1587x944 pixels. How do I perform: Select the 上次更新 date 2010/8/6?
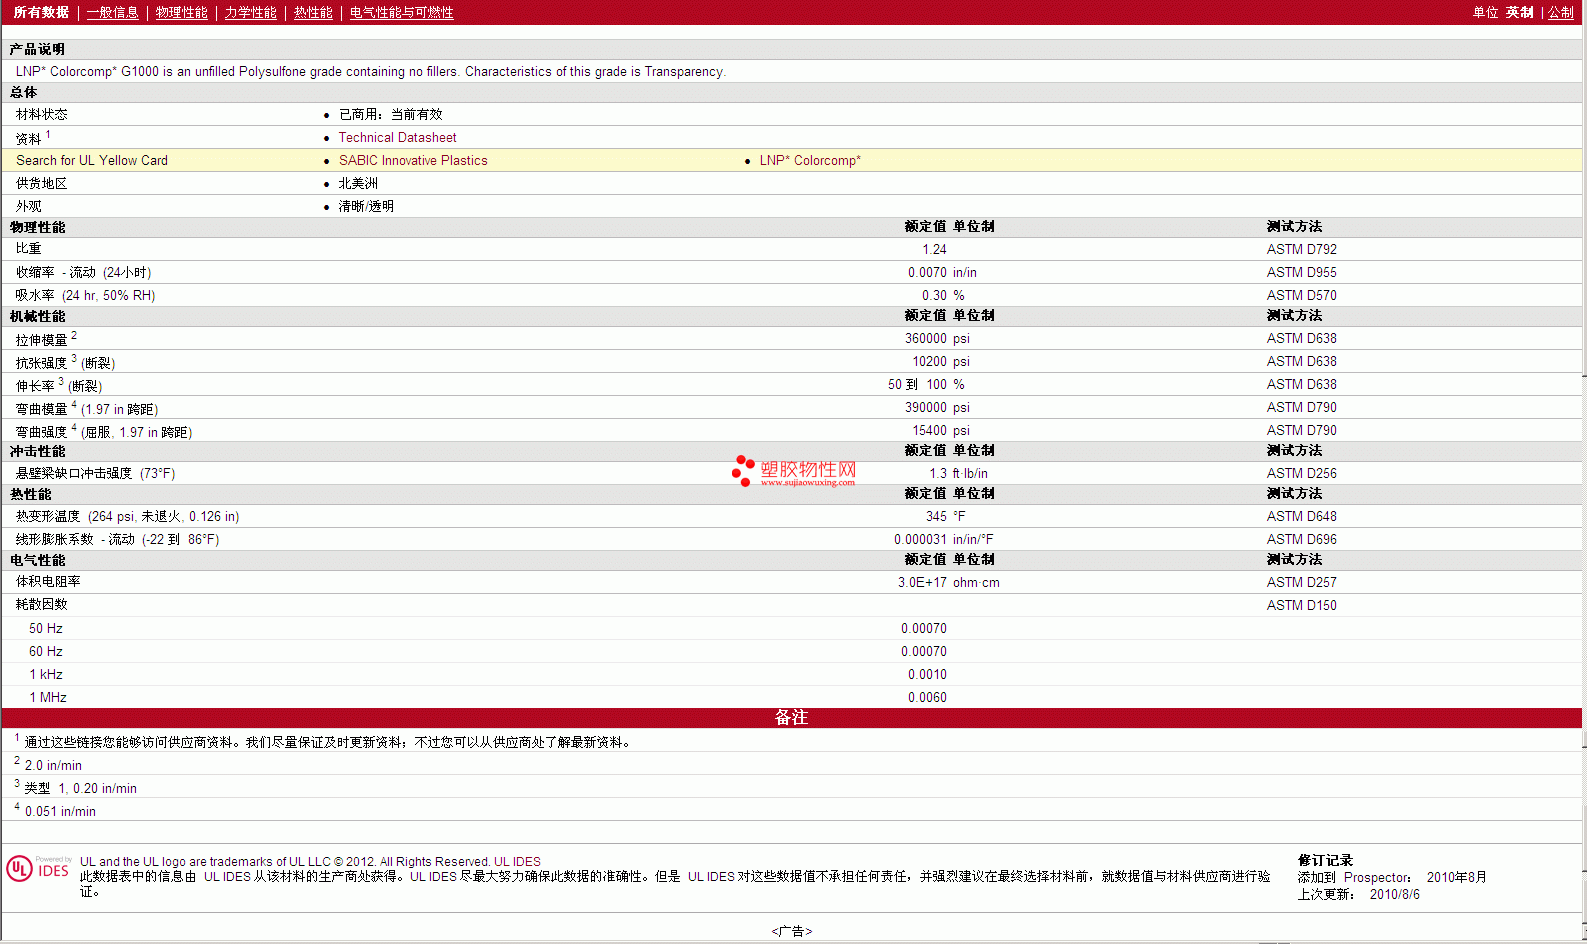pyautogui.click(x=1394, y=894)
